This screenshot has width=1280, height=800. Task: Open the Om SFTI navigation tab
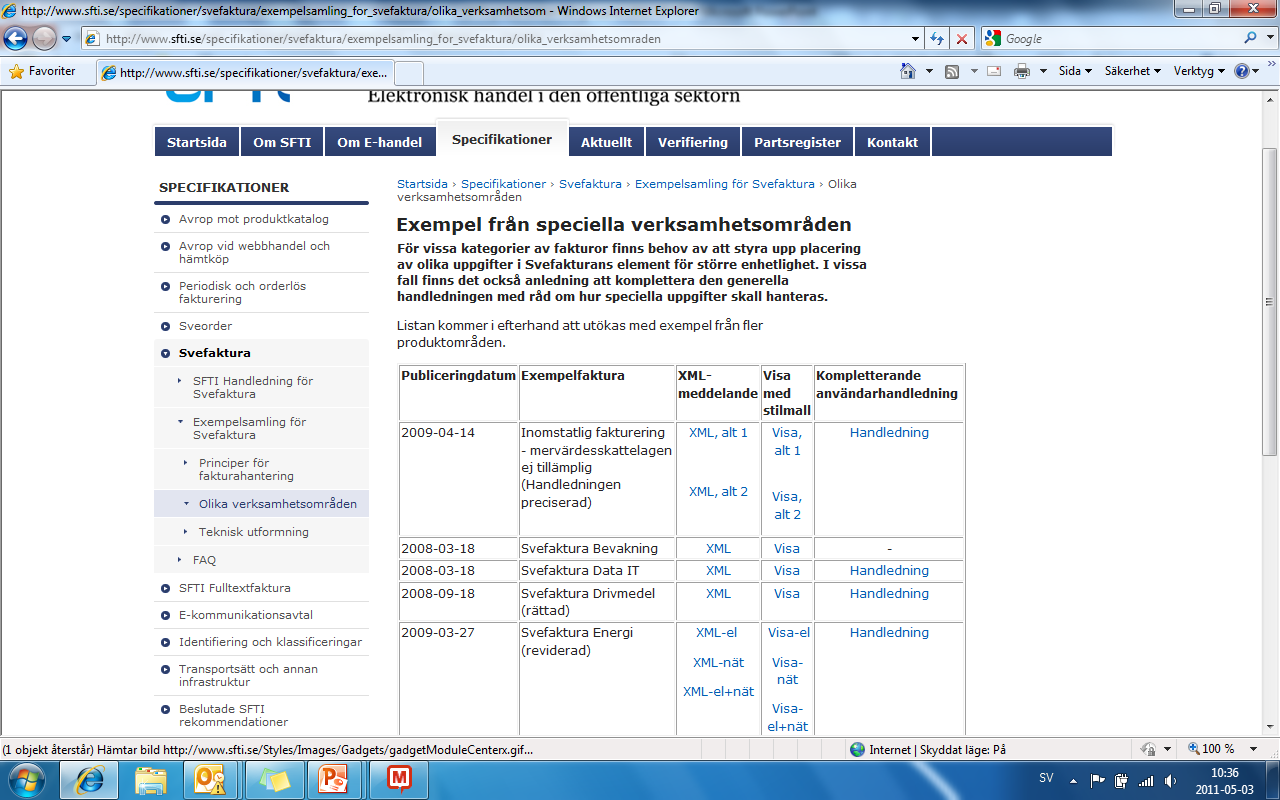click(x=282, y=142)
